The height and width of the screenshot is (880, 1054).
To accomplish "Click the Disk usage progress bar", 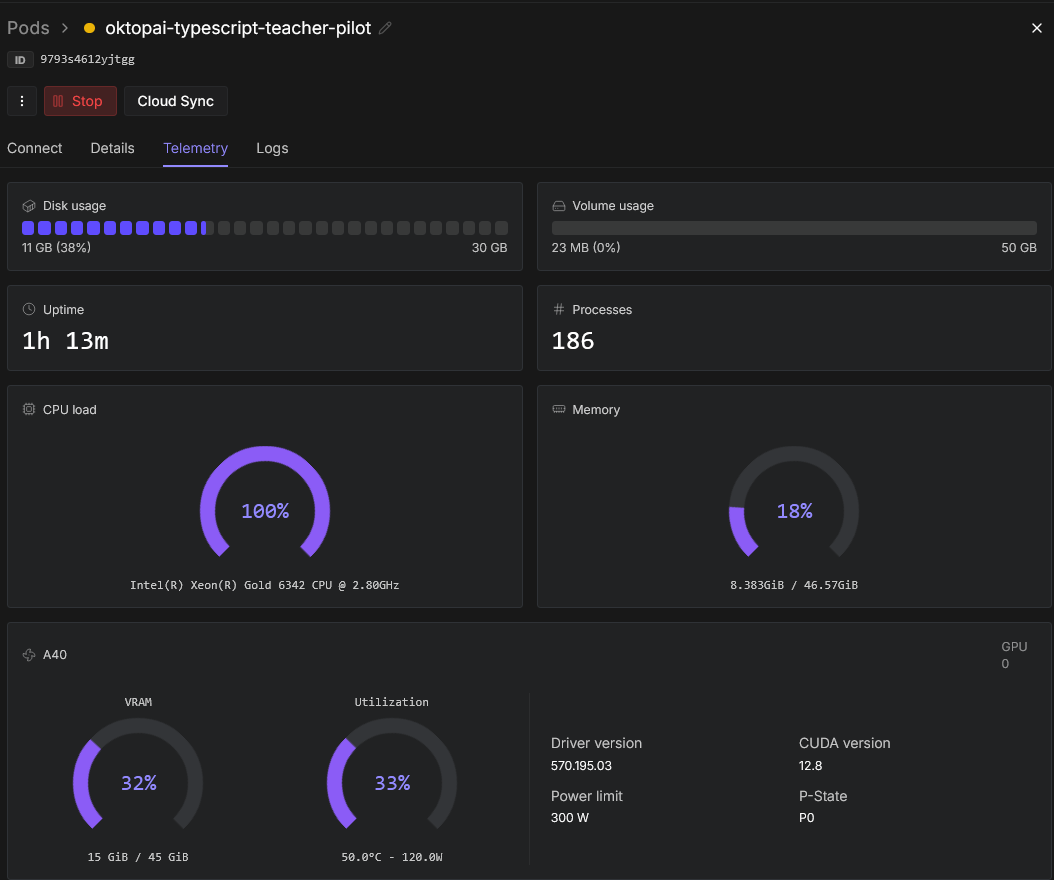I will [265, 228].
